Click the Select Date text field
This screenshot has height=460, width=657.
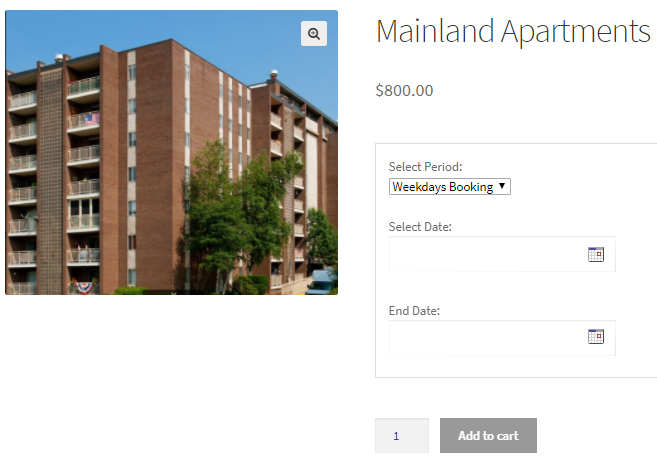tap(486, 254)
